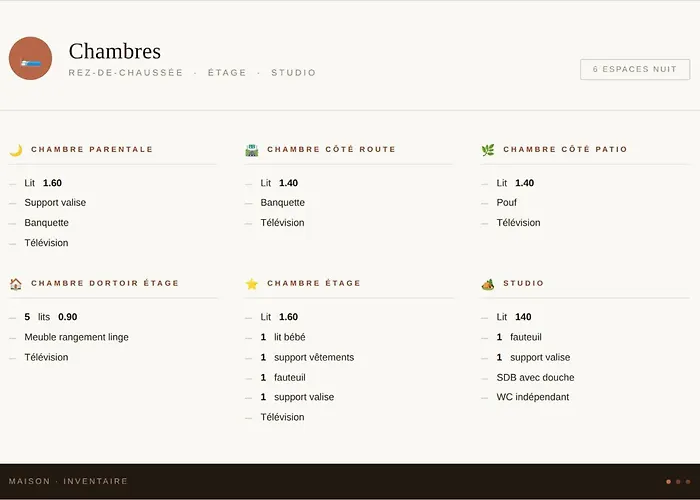Click the leaf icon beside Chambre Côté Patio
This screenshot has width=700, height=500.
[488, 150]
